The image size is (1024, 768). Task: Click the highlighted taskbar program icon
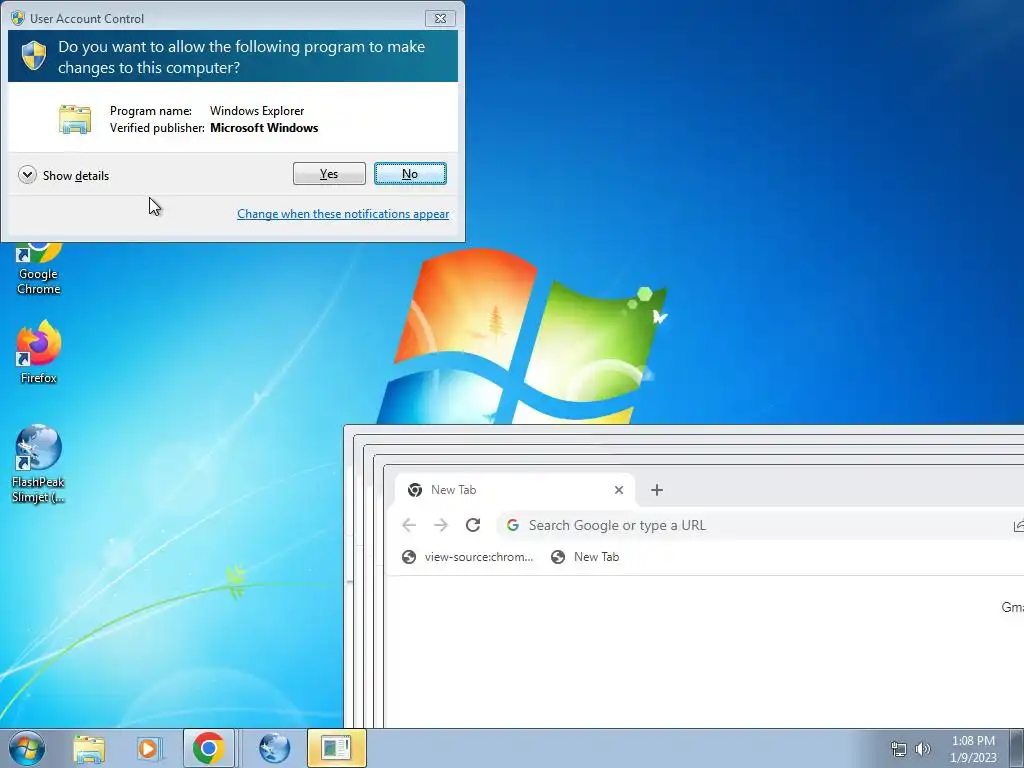click(336, 748)
